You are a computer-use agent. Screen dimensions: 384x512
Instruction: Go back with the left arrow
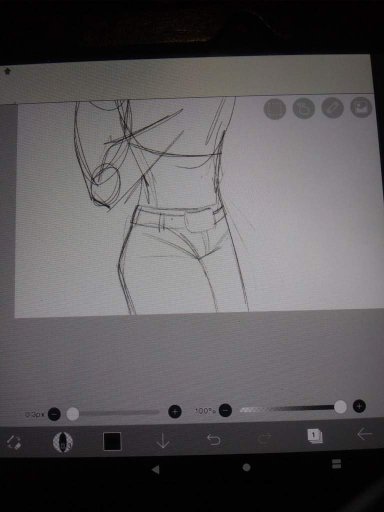[x=364, y=434]
